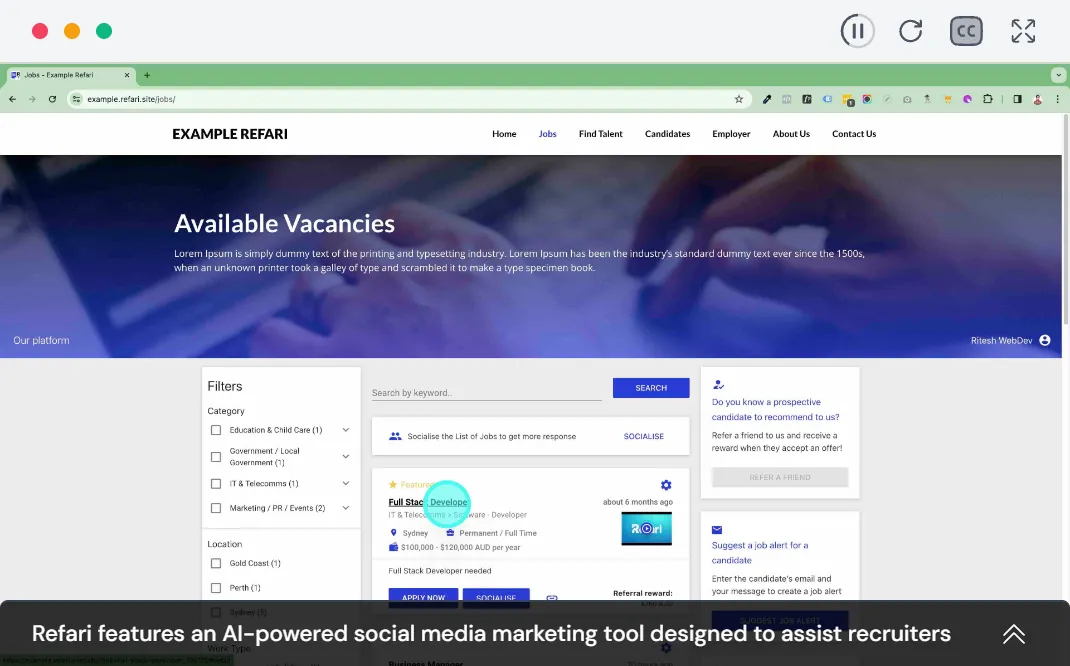The width and height of the screenshot is (1070, 666).
Task: Click the Ritesh WebDev name
Action: [1001, 341]
